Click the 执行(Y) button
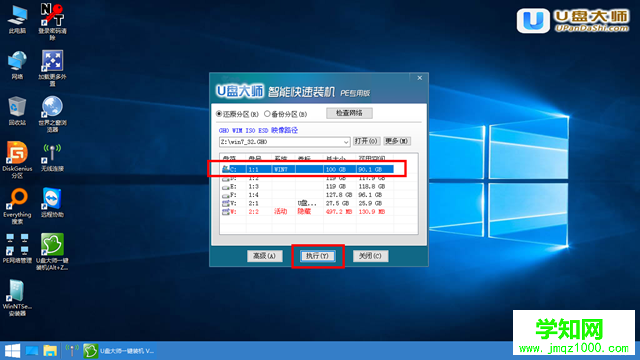Image resolution: width=640 pixels, height=360 pixels. click(318, 256)
